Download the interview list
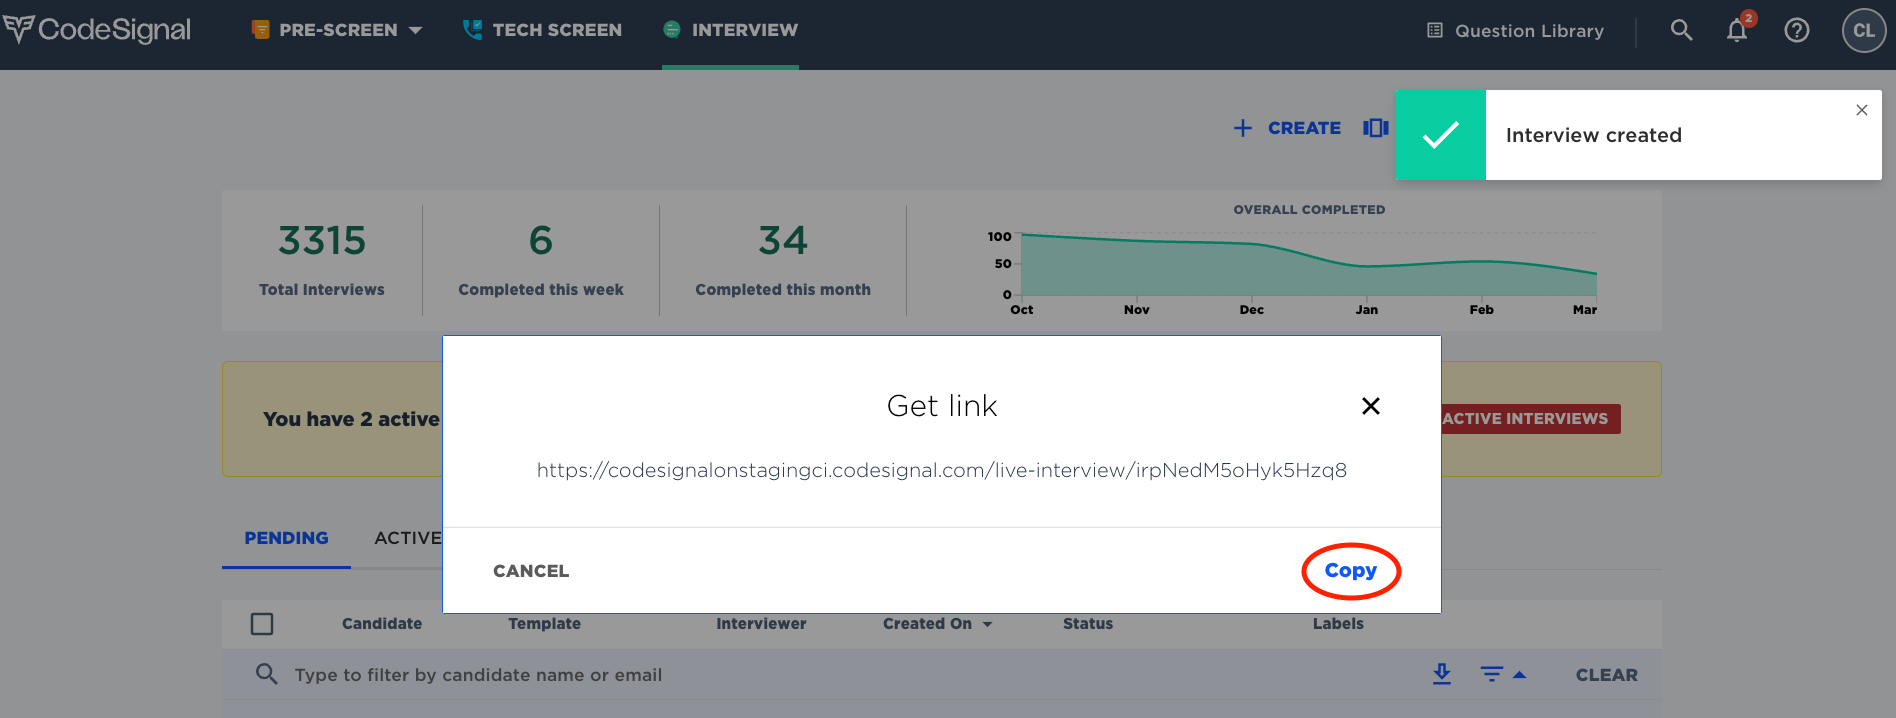 (x=1442, y=674)
